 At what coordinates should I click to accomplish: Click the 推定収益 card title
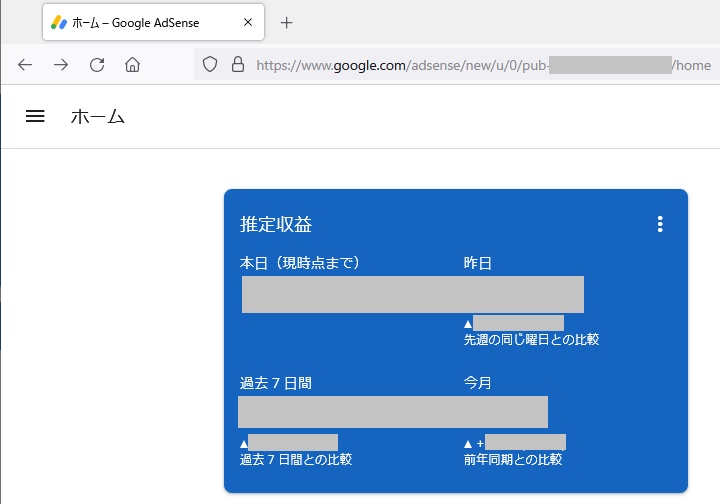[x=283, y=225]
